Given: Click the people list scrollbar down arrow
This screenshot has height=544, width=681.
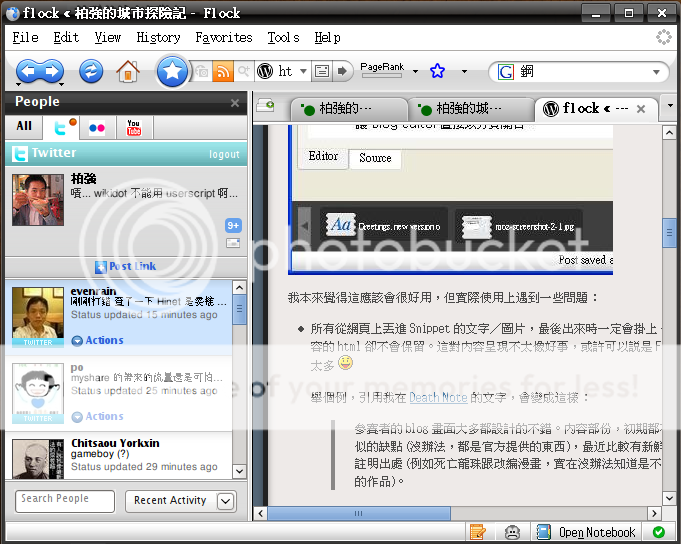Looking at the screenshot, I should click(239, 471).
